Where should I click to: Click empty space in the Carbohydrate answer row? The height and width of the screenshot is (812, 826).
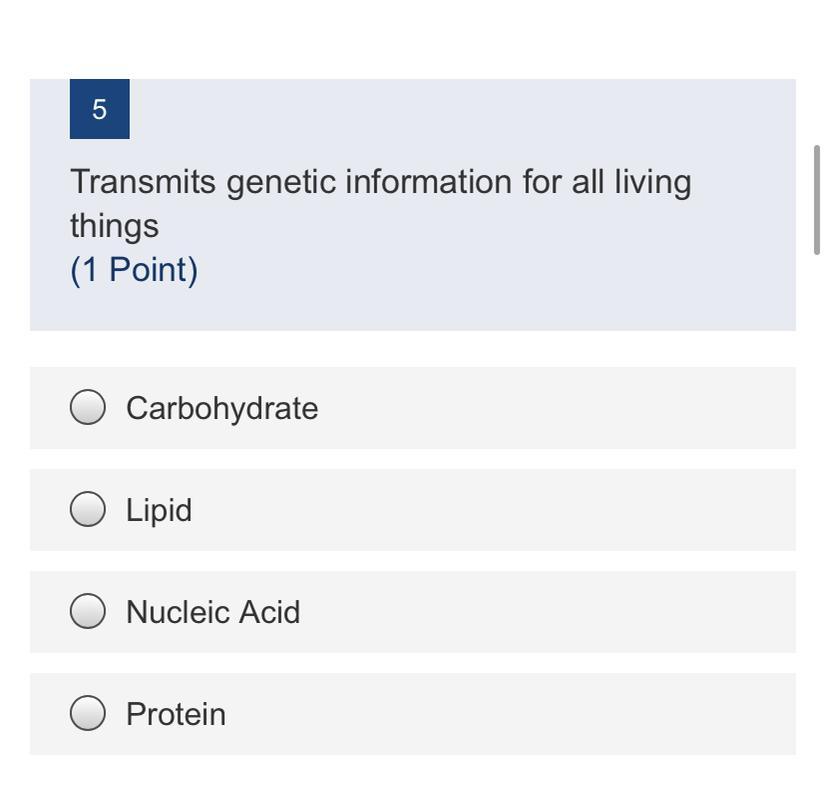tap(560, 408)
